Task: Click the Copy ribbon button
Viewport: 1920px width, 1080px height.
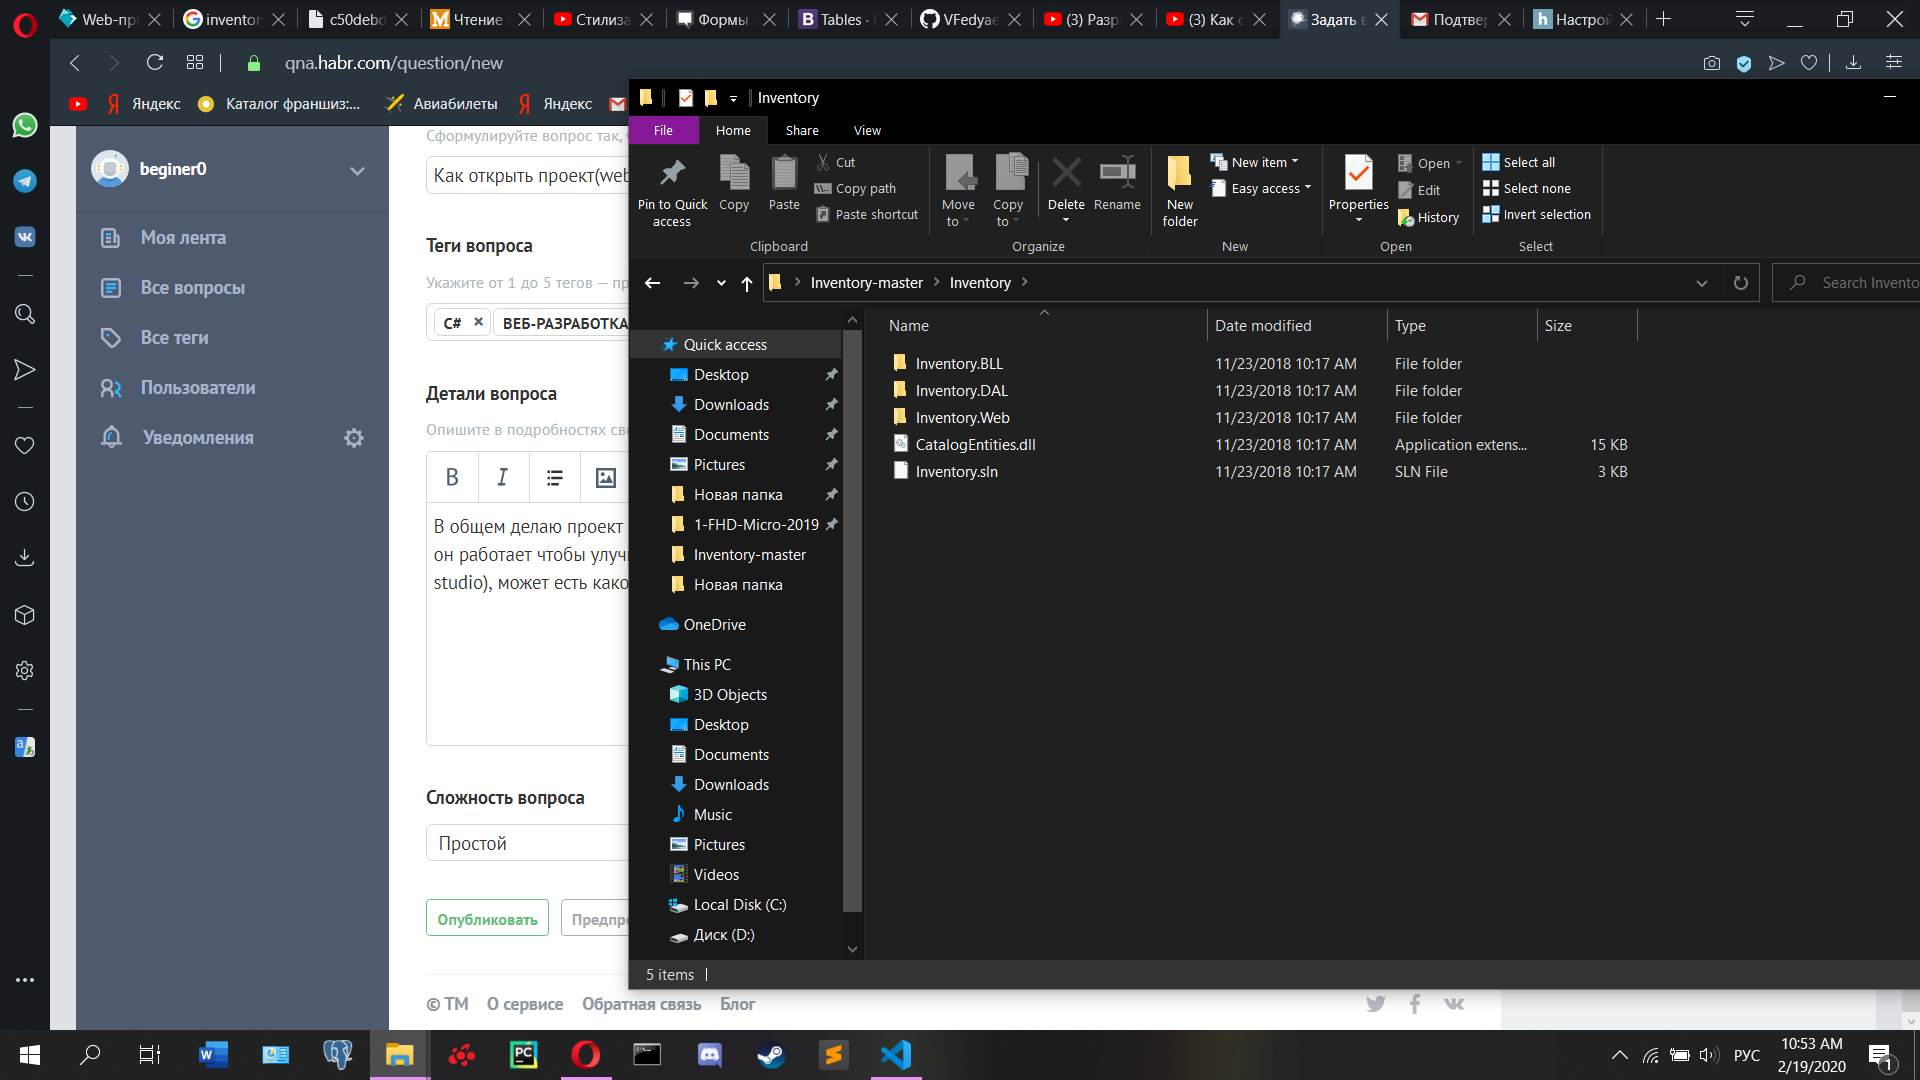Action: [x=734, y=183]
